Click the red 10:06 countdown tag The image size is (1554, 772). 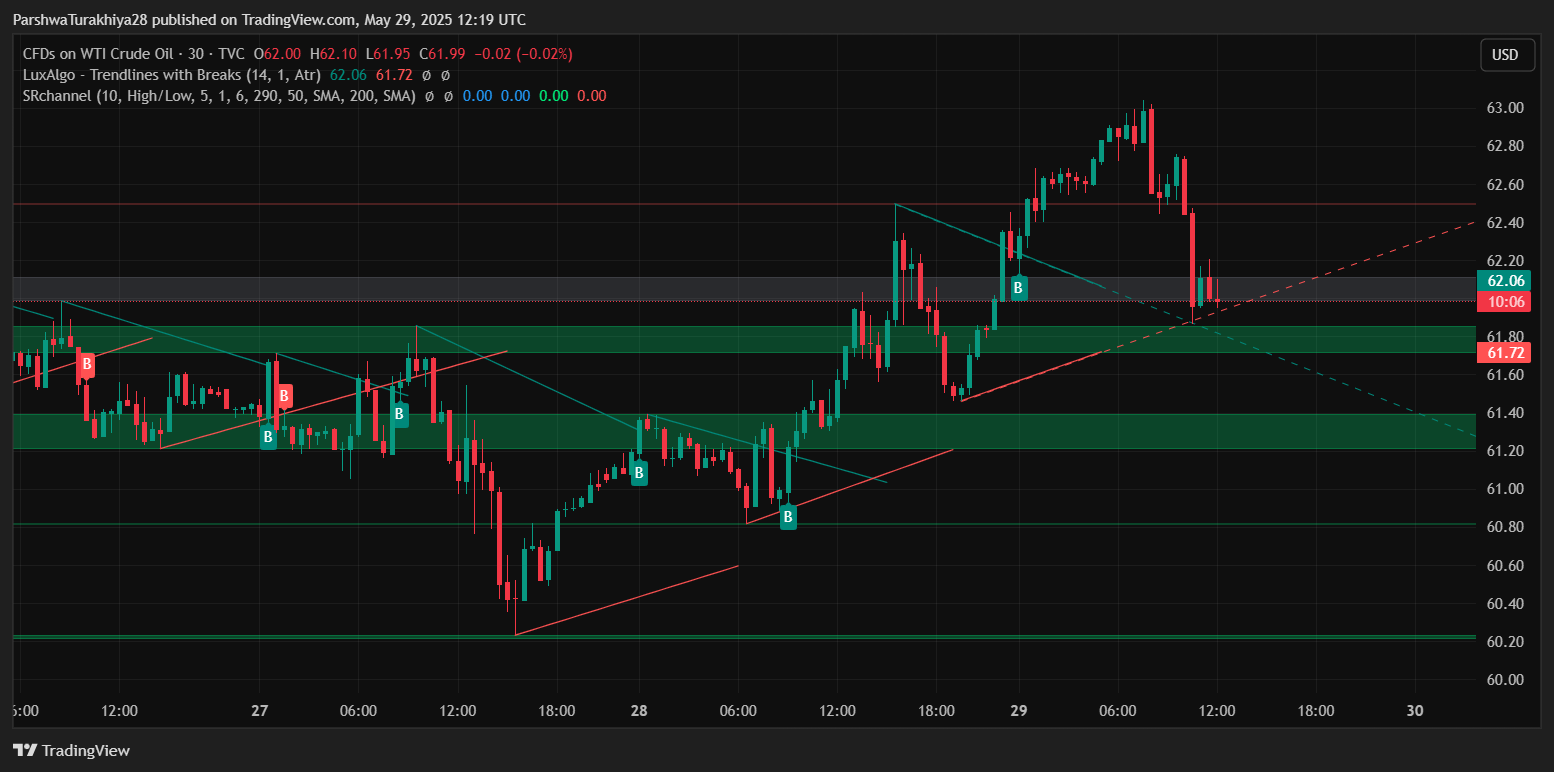1505,302
